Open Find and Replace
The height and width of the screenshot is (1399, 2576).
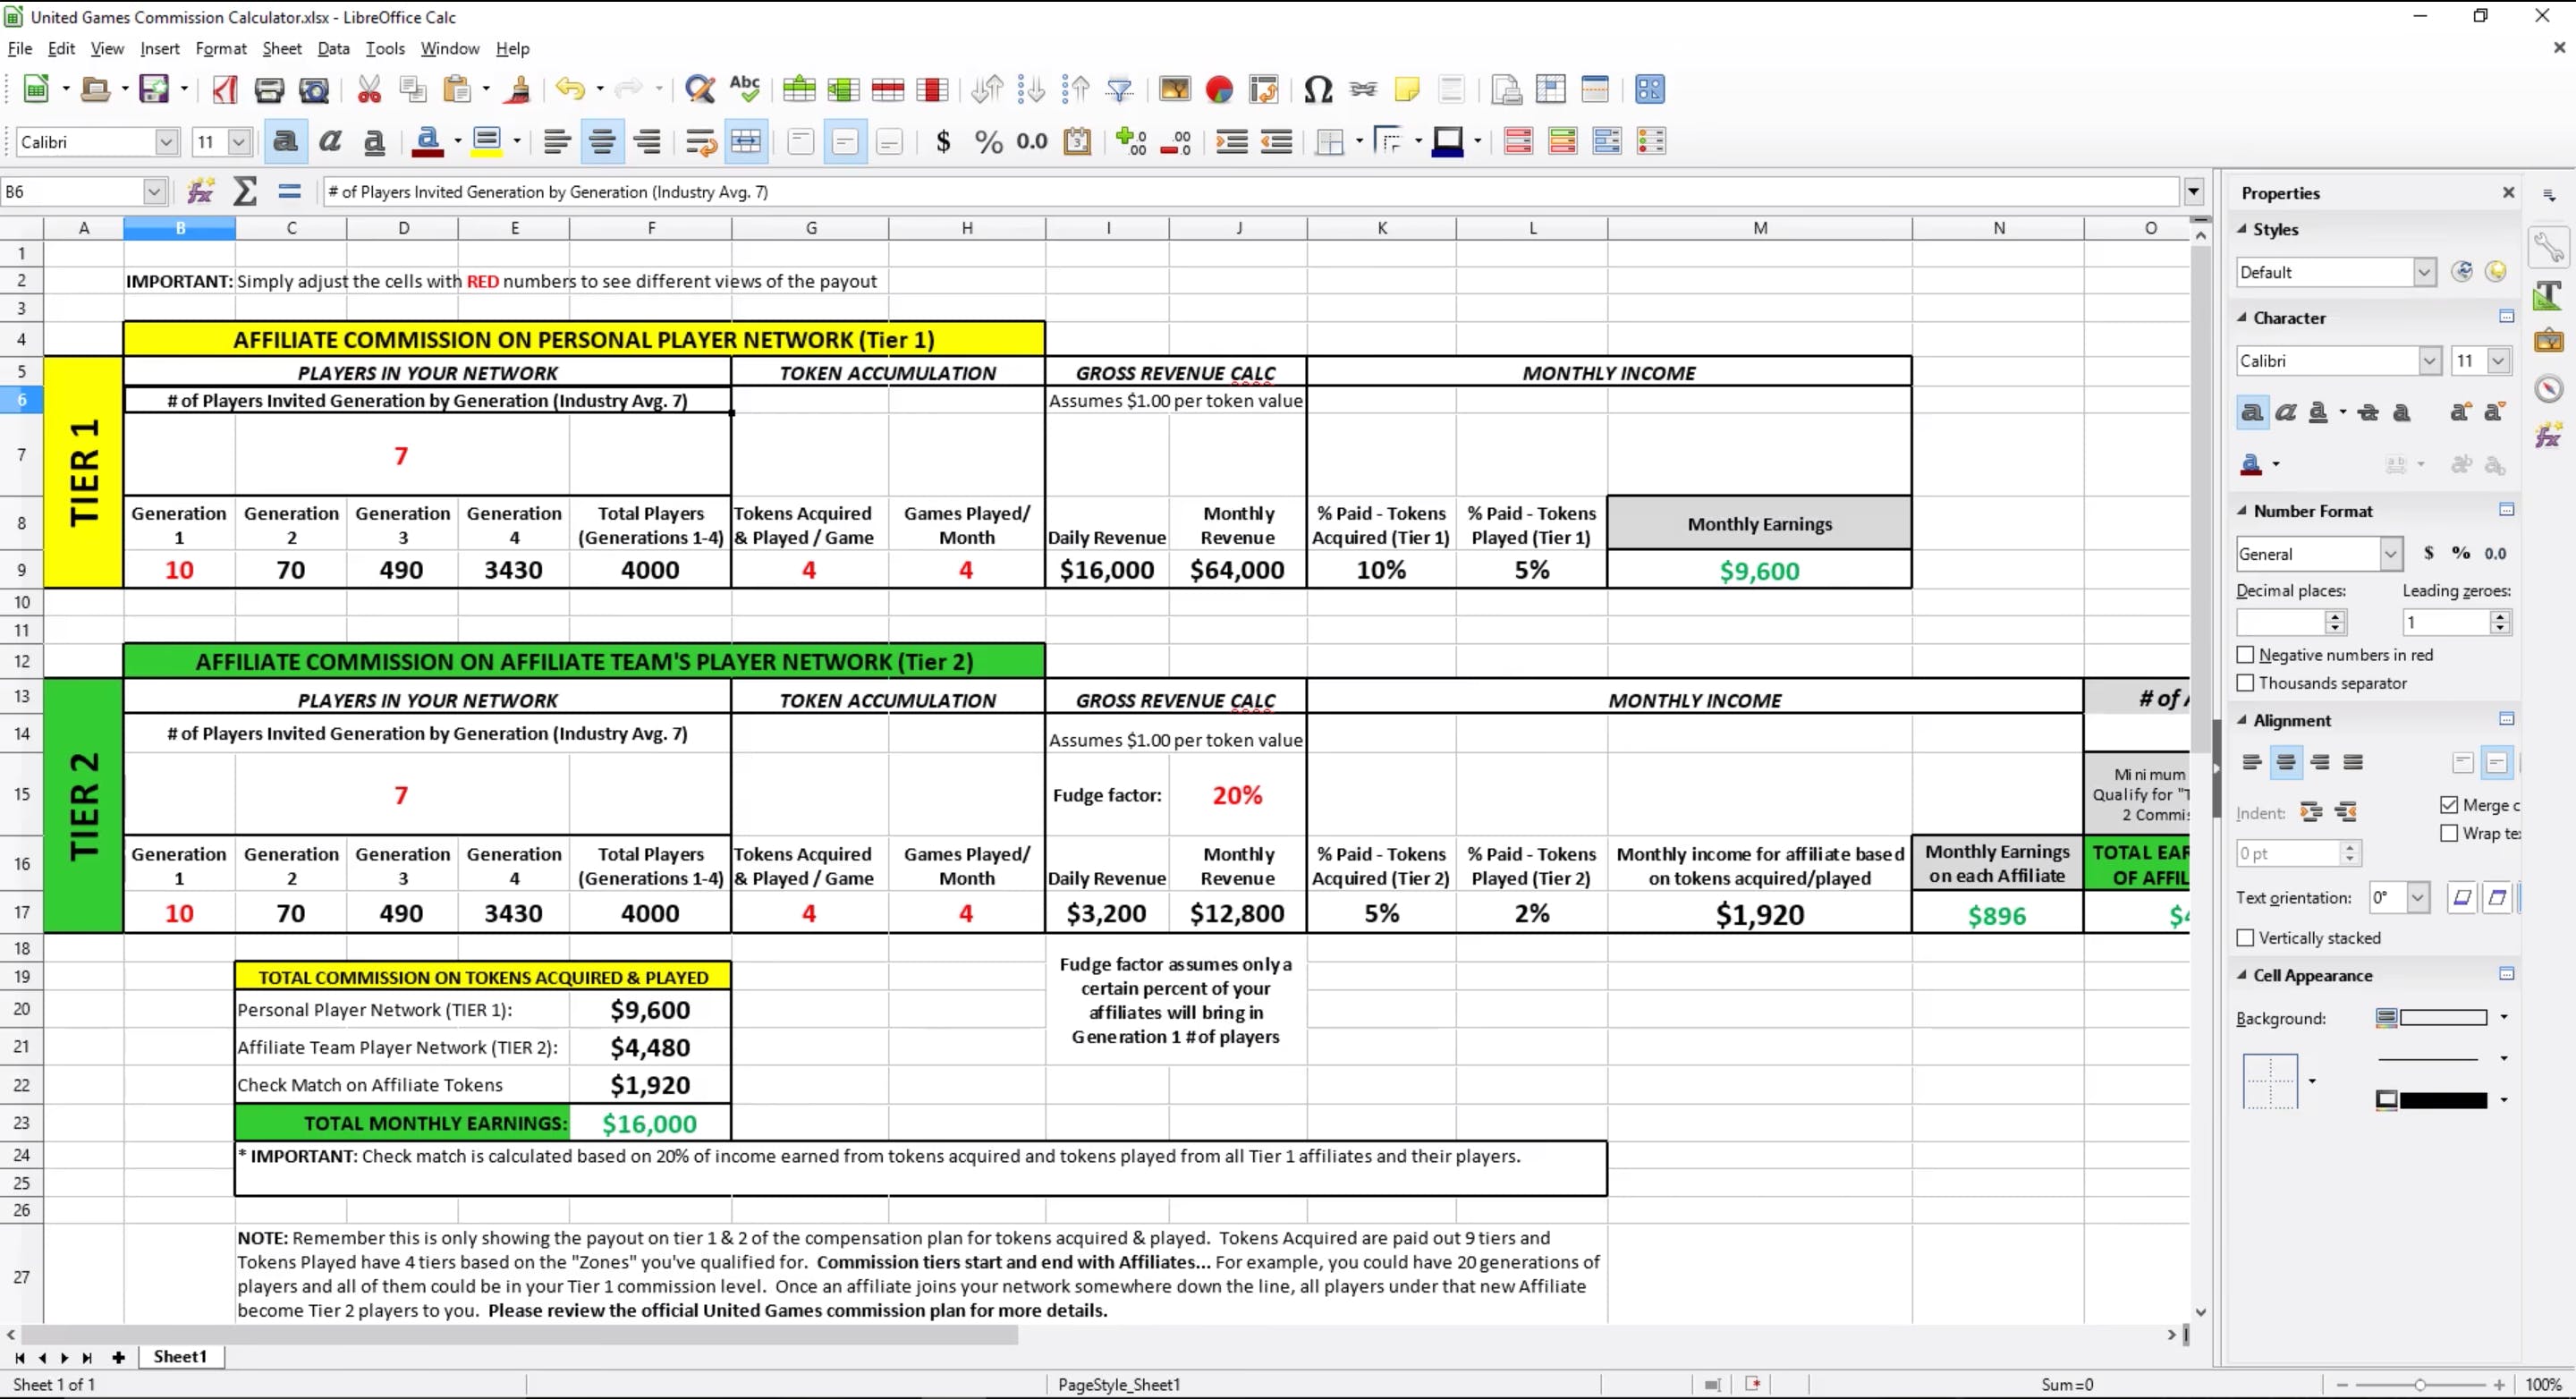tap(700, 90)
